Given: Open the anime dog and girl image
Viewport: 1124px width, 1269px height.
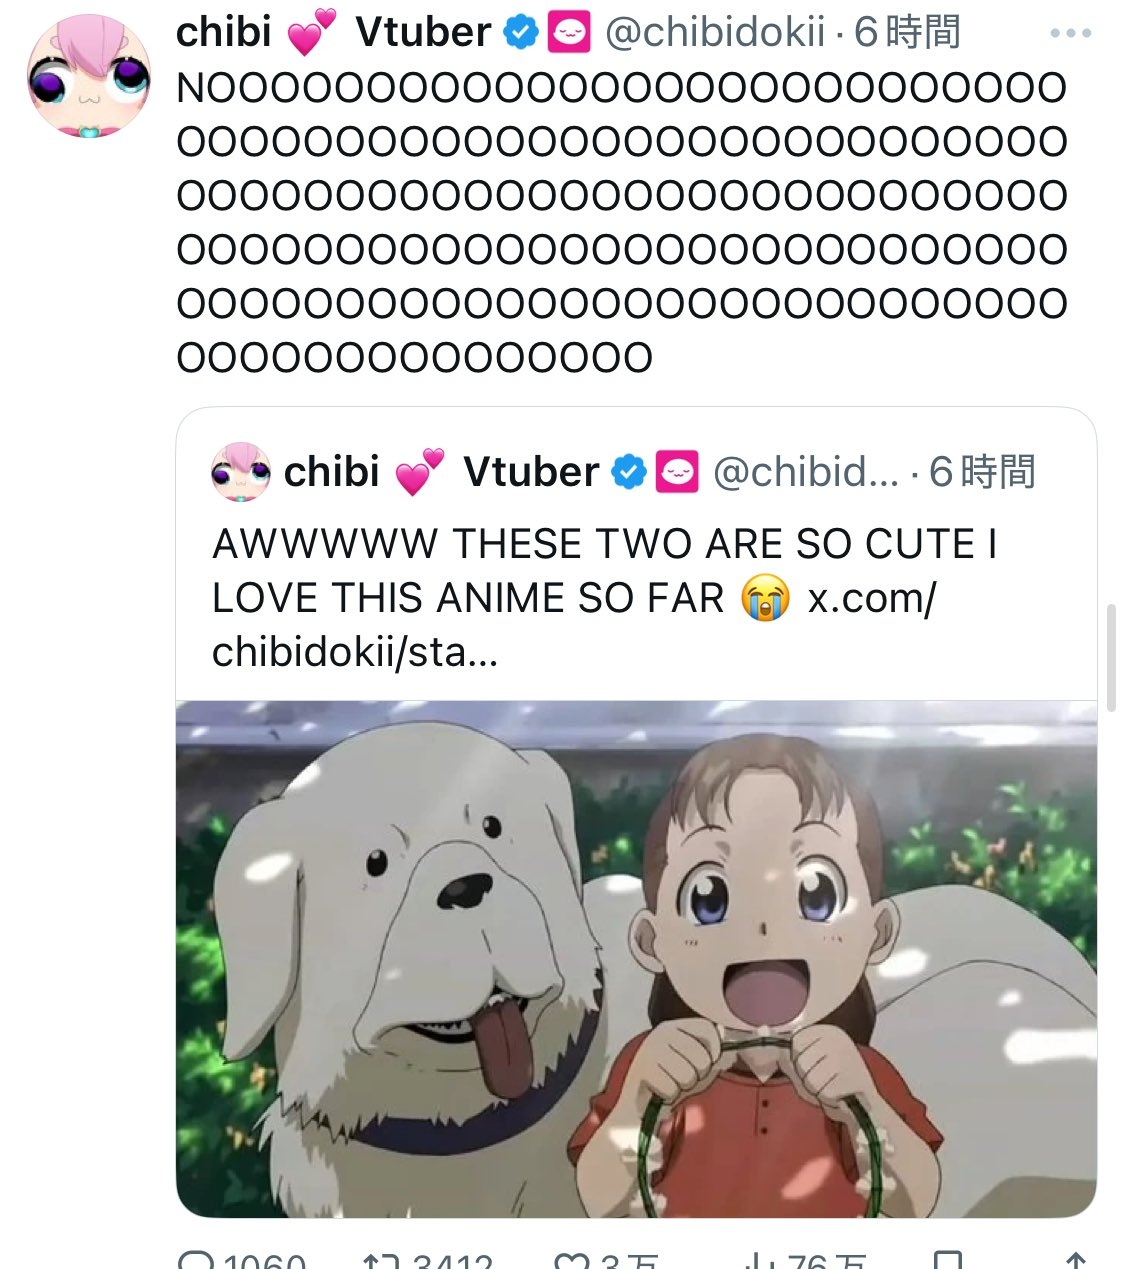Looking at the screenshot, I should (636, 959).
